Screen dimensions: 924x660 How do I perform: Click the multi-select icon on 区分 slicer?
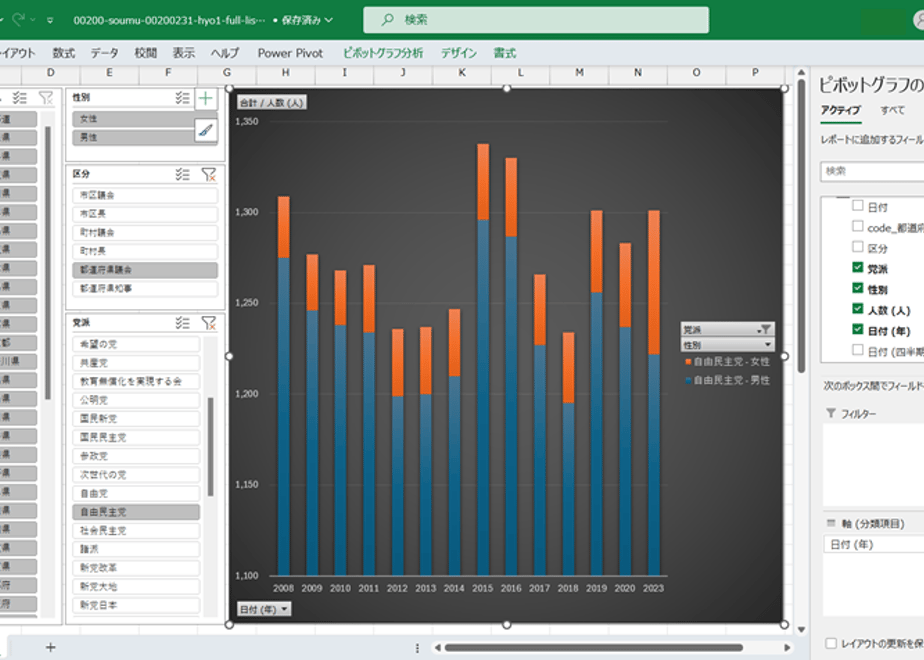click(182, 174)
